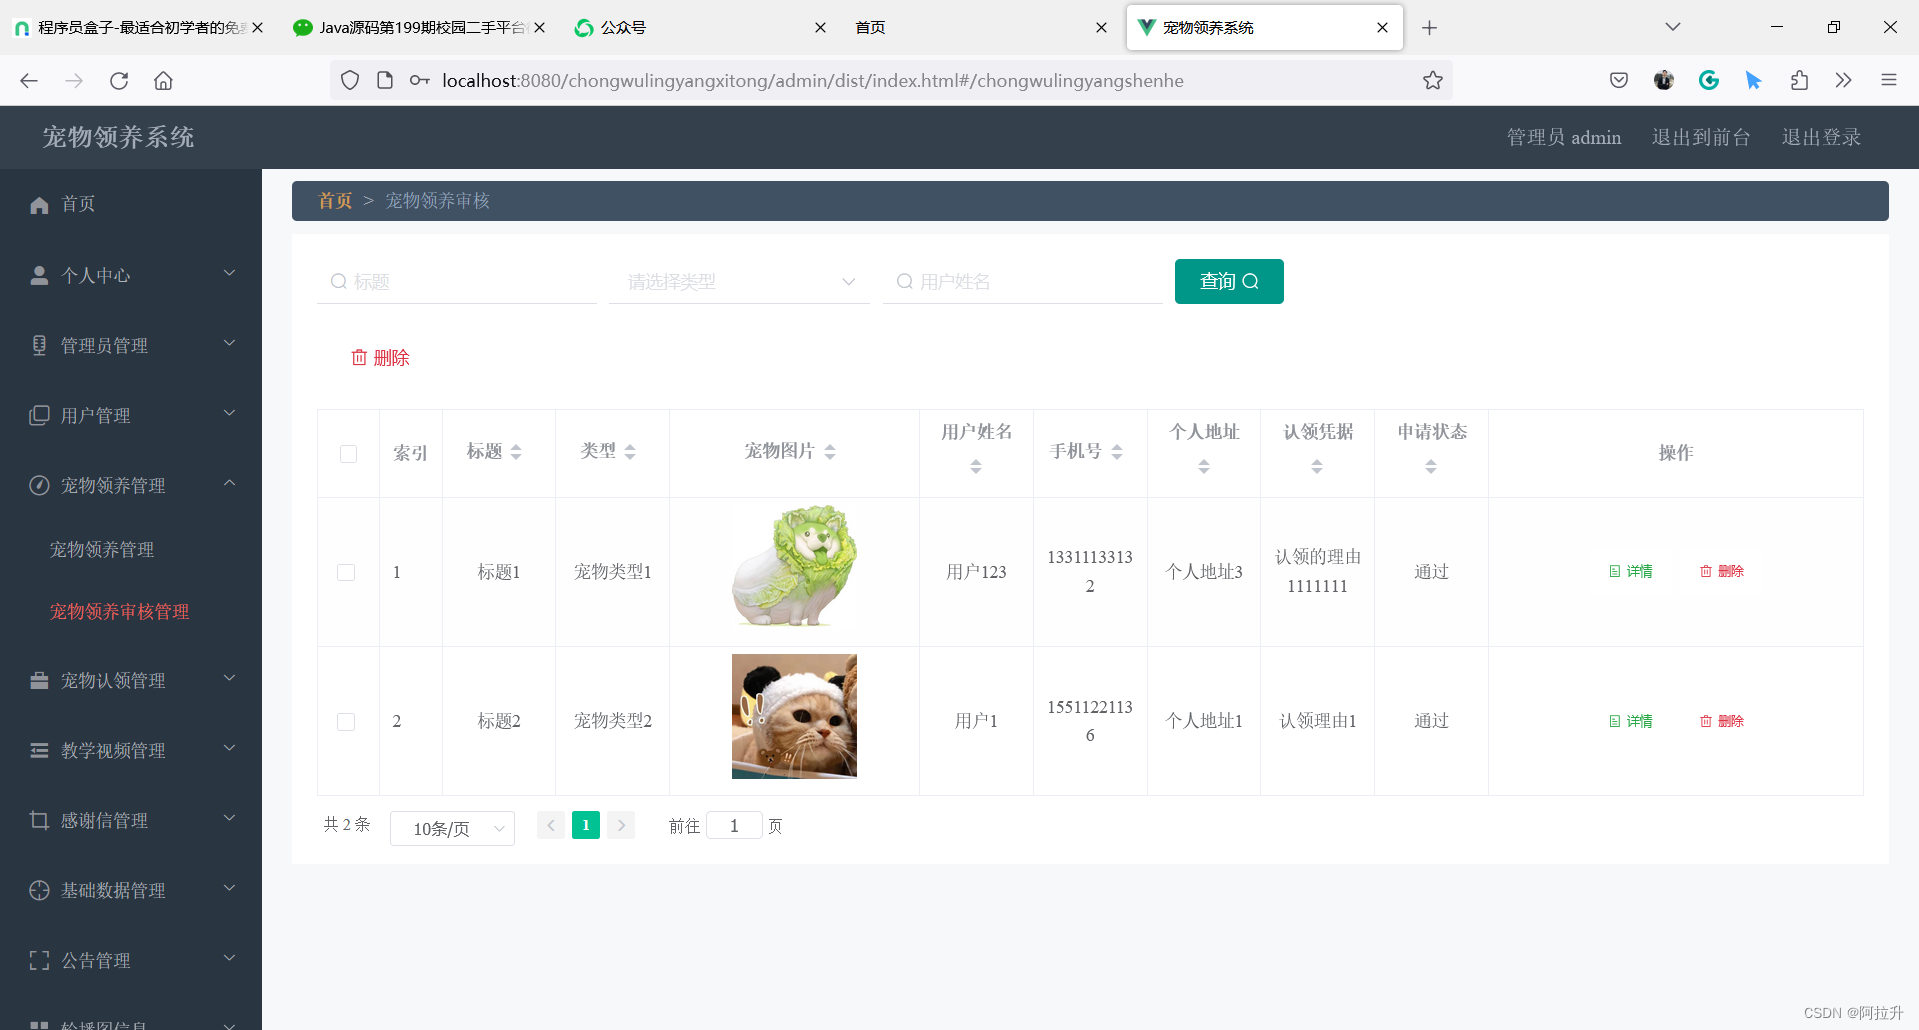
Task: Click the 个人中心 person icon
Action: 39,275
